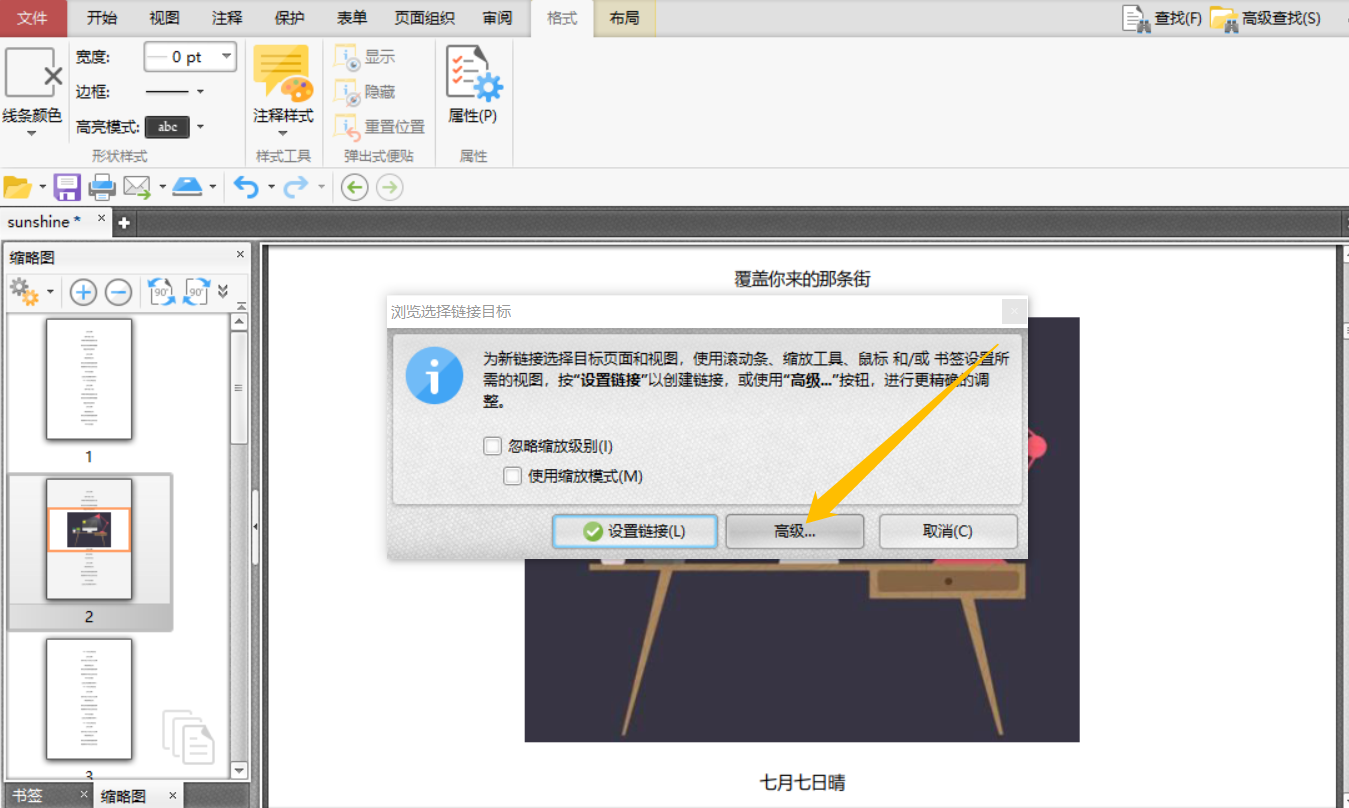The image size is (1349, 808).
Task: Zoom in thumbnails with the plus icon
Action: click(x=82, y=292)
